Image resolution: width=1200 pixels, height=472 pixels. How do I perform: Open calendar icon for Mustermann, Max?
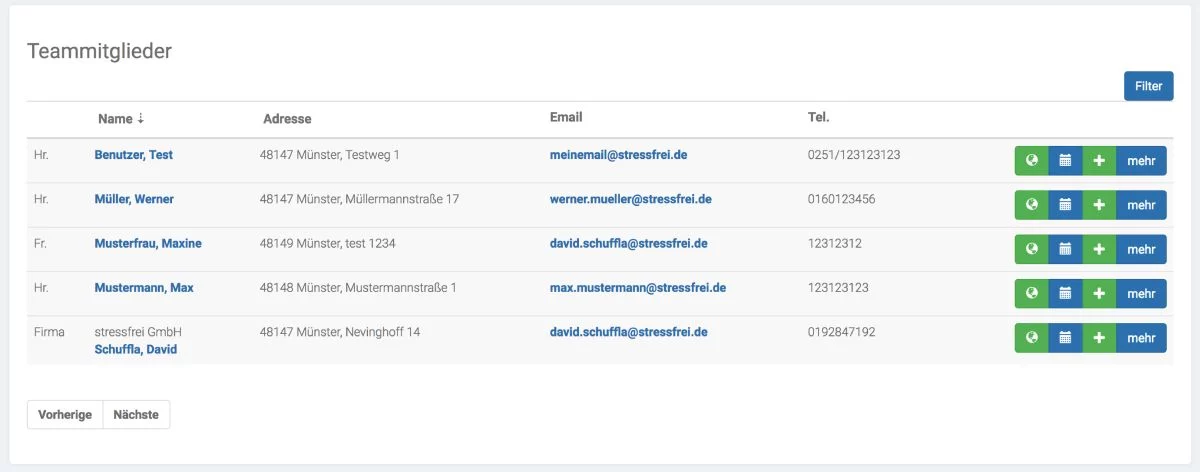(x=1065, y=293)
